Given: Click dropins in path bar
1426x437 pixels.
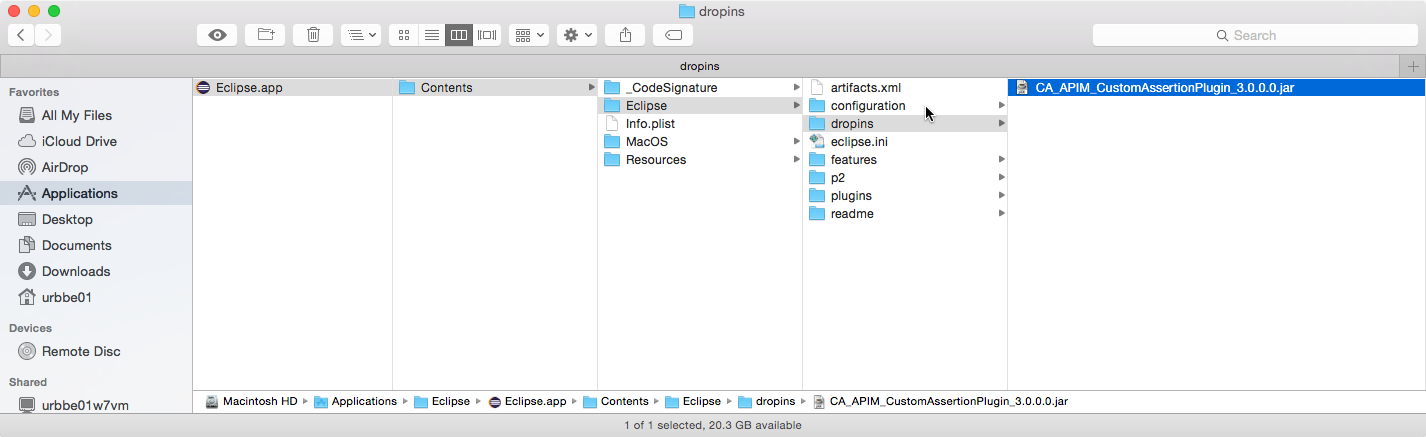Looking at the screenshot, I should click(766, 401).
